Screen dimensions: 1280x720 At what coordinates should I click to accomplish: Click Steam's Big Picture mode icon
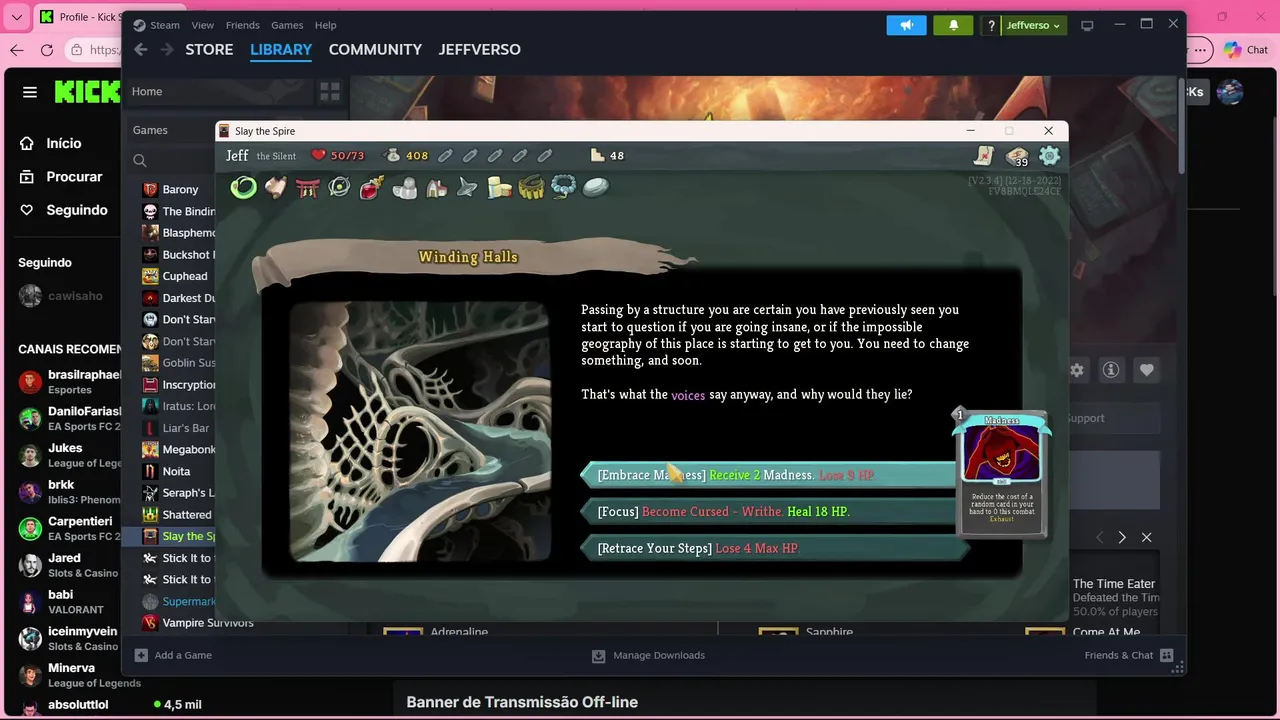[x=1087, y=25]
